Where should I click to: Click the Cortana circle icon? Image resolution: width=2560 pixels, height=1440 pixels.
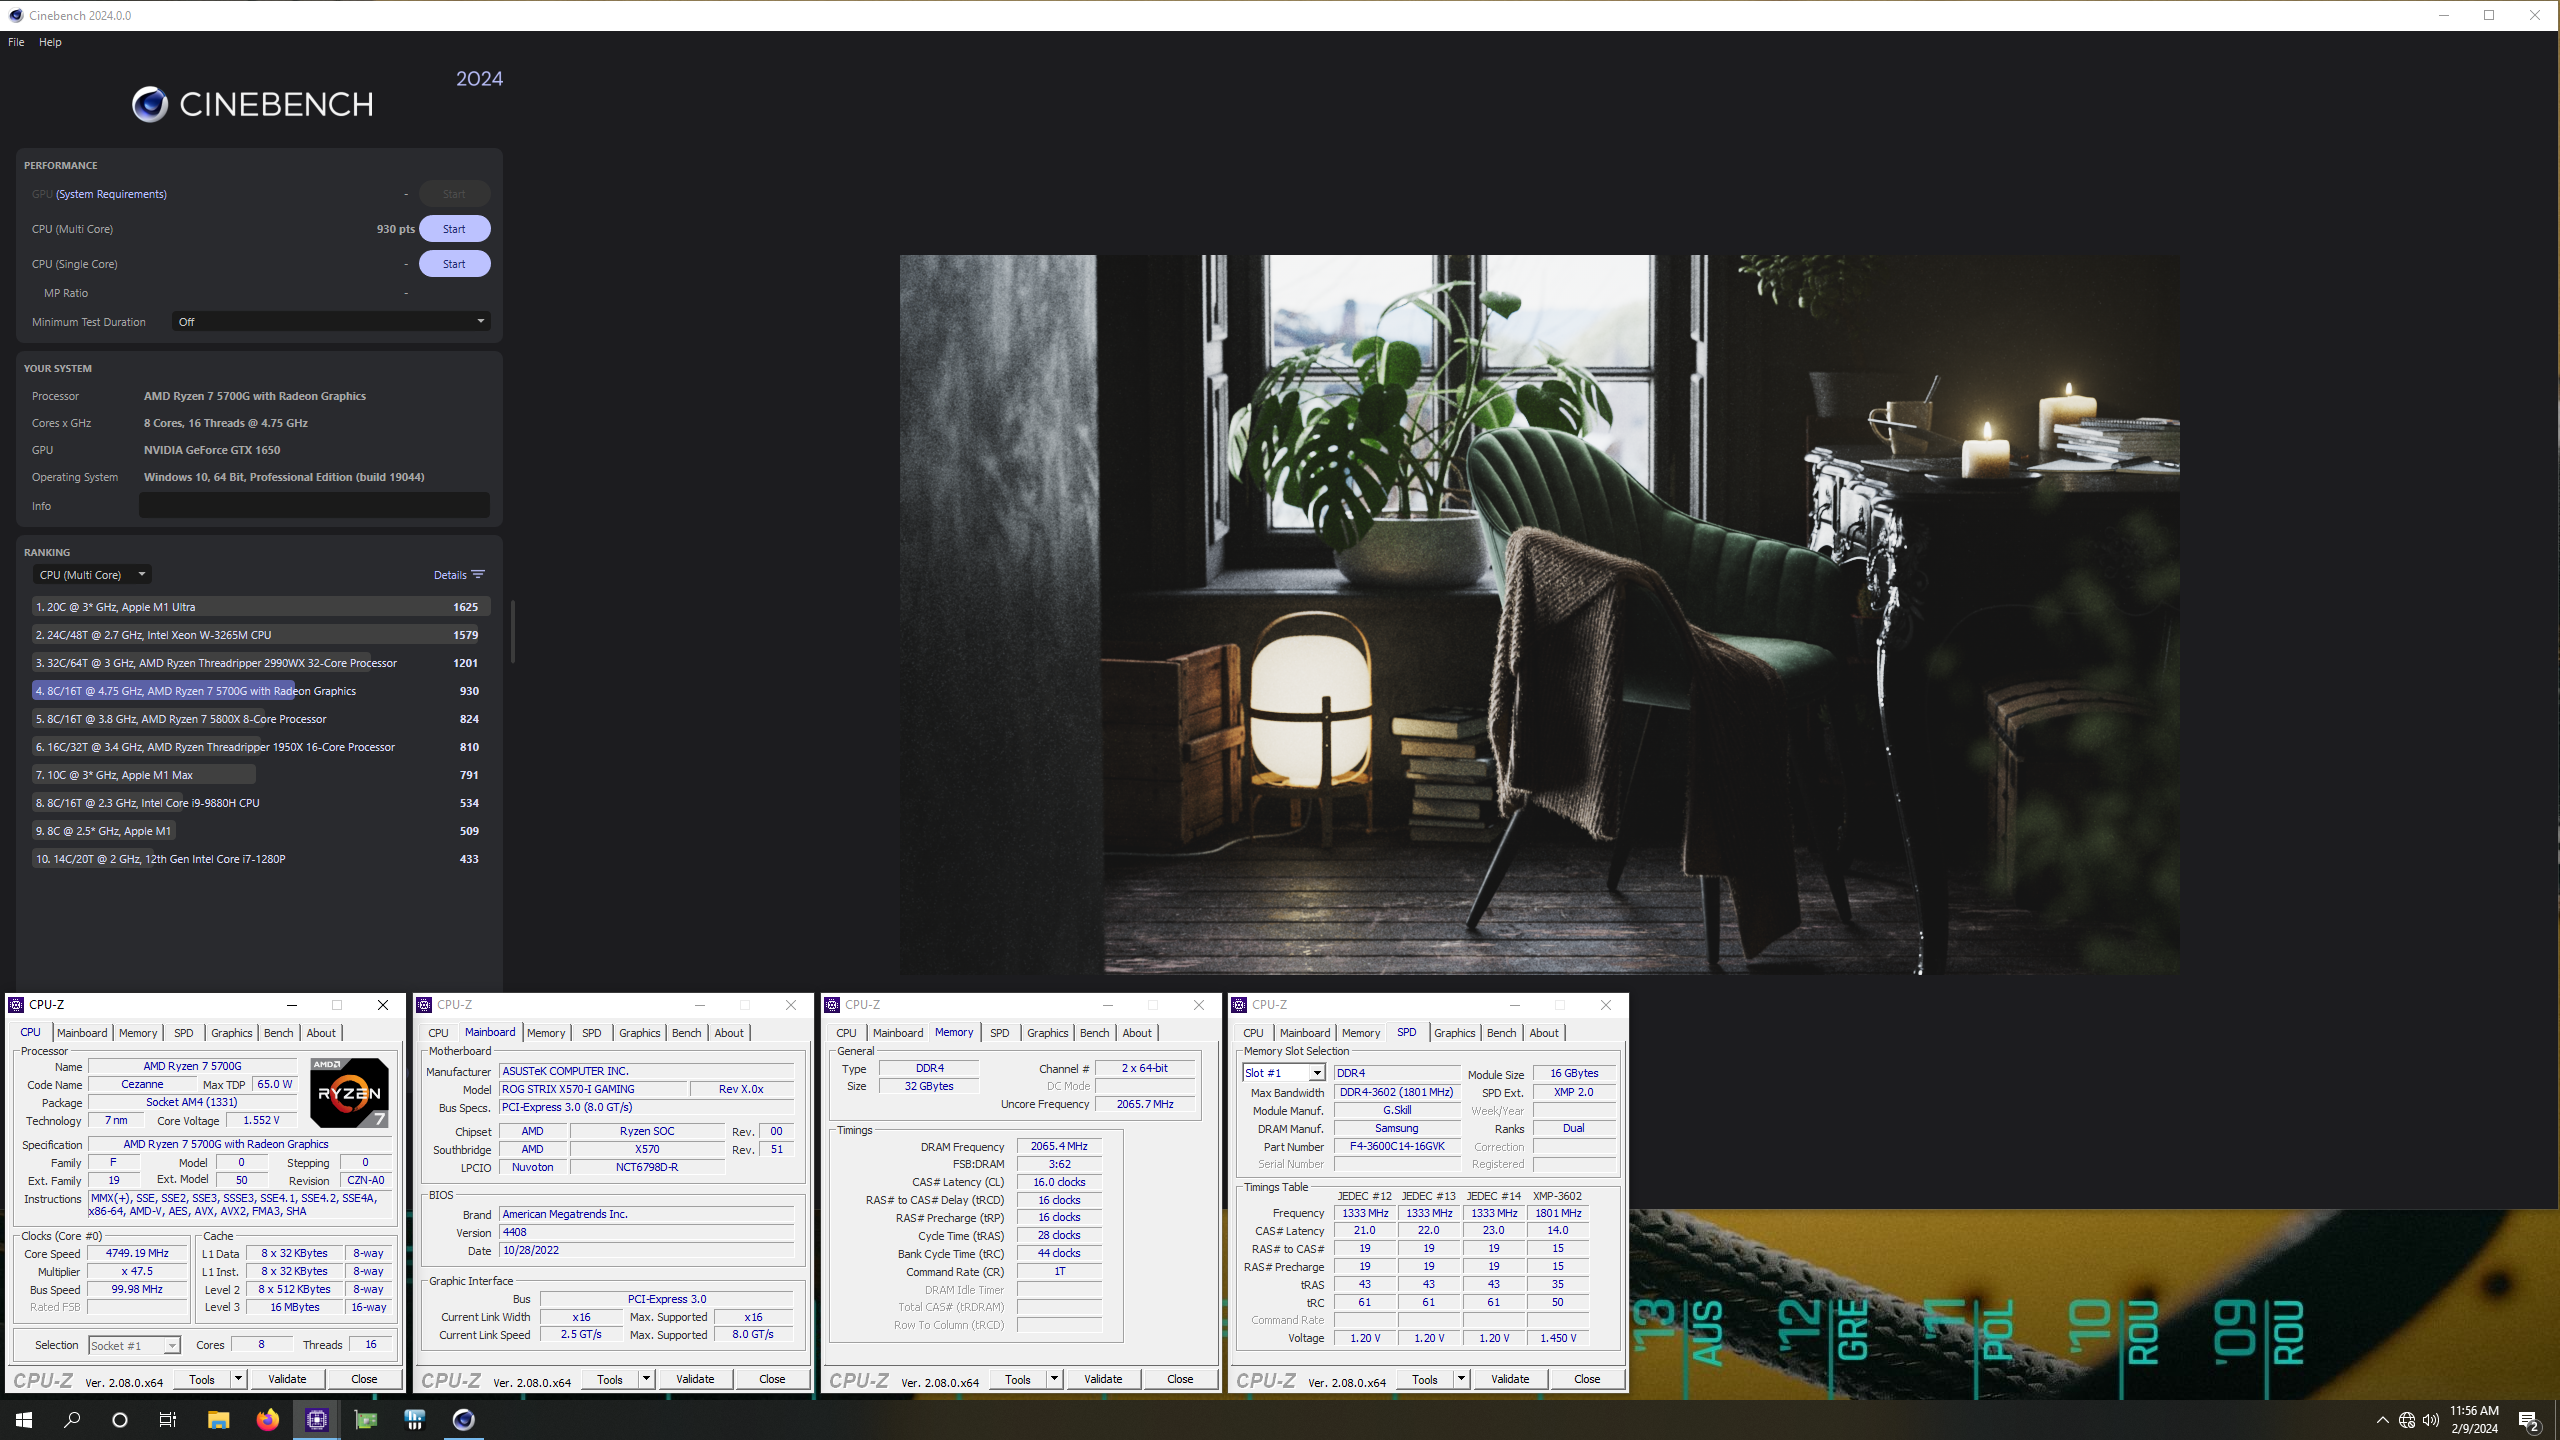[x=120, y=1420]
